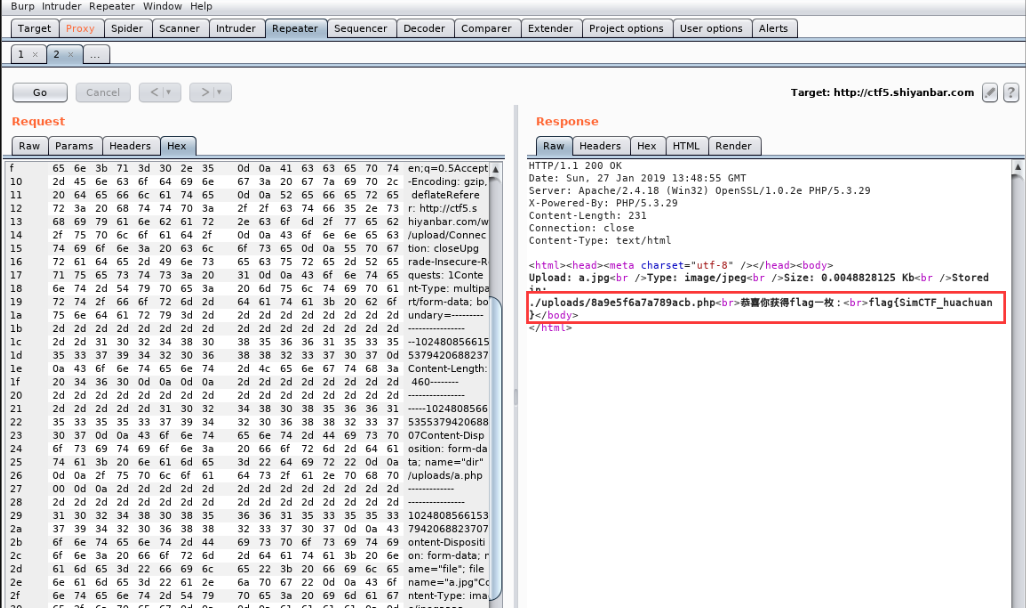This screenshot has width=1026, height=608.
Task: Open the Sequencer tab
Action: 360,28
